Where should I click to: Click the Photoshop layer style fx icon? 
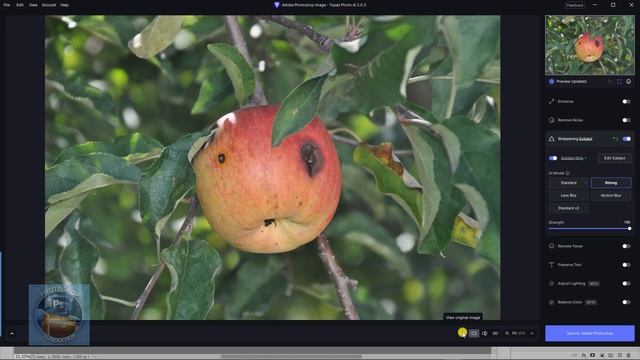click(584, 356)
